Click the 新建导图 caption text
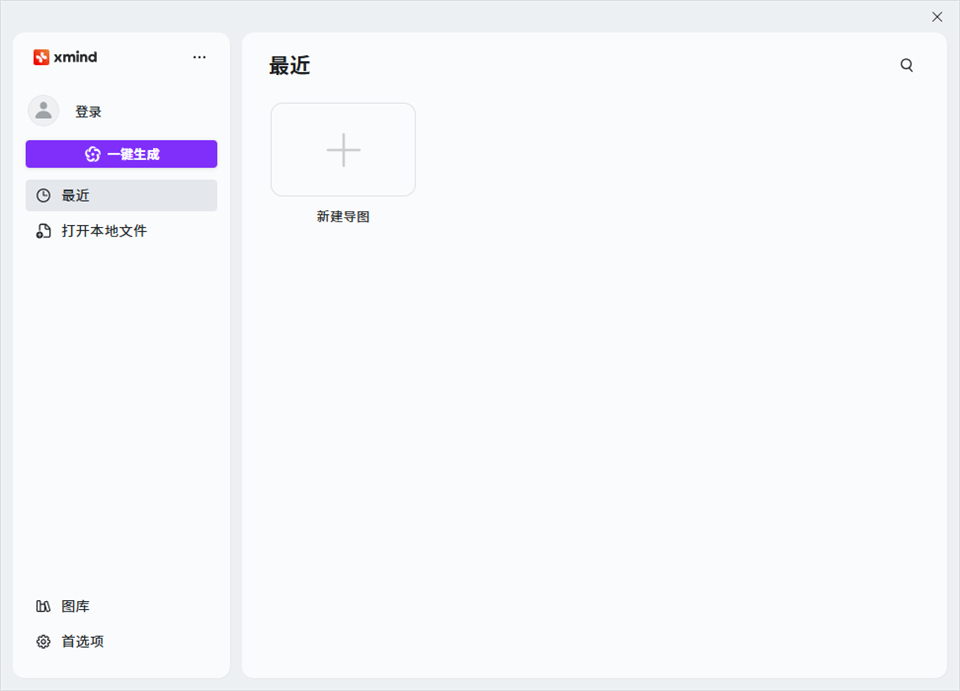Screen dimensions: 960x691 (343, 216)
